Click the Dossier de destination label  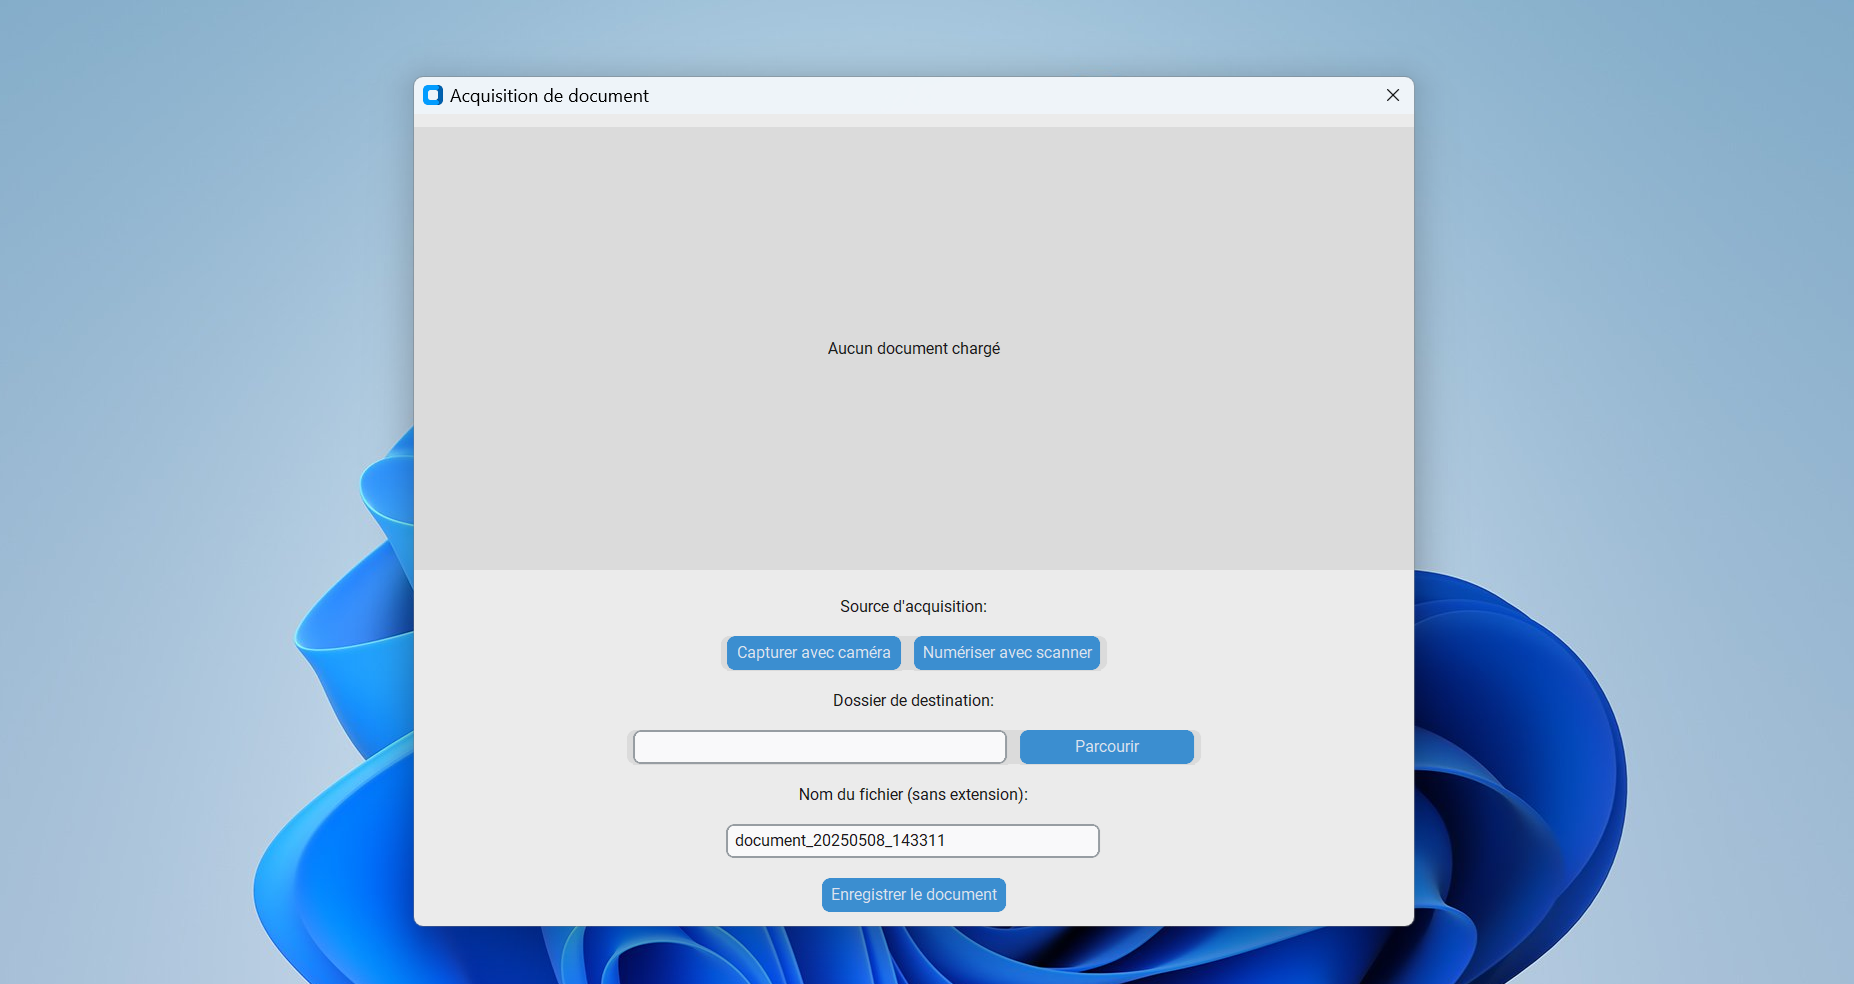pyautogui.click(x=913, y=701)
